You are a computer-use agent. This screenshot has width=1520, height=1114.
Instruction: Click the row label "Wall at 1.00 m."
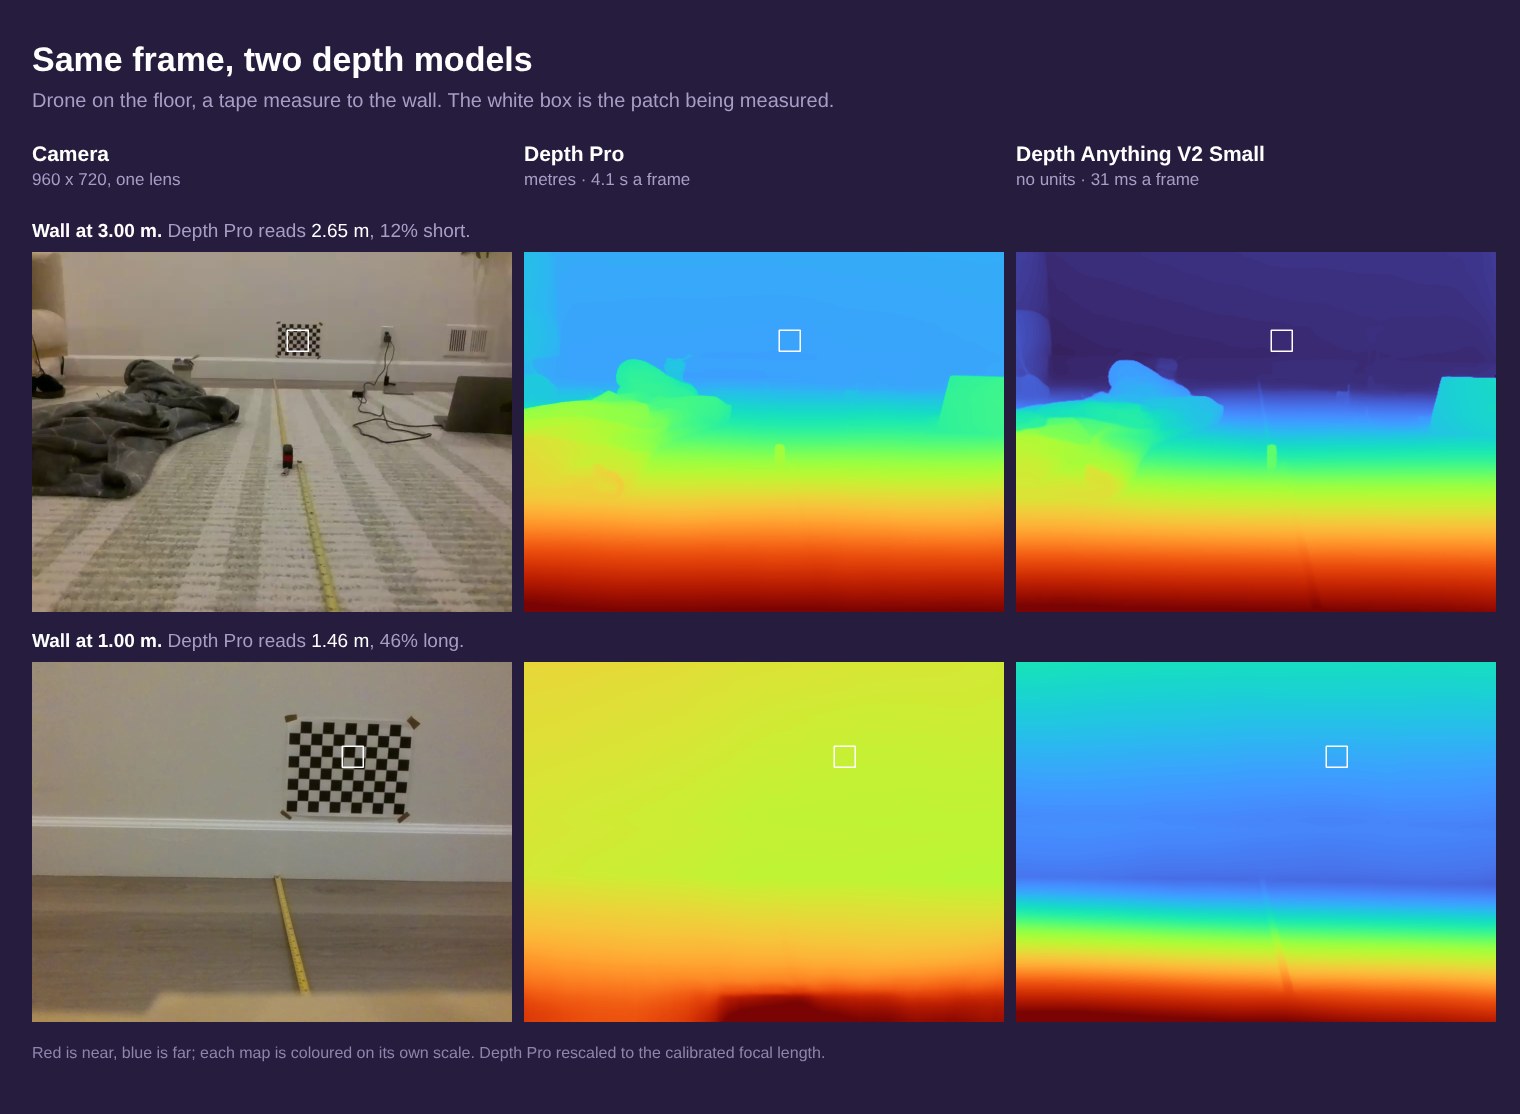pyautogui.click(x=97, y=641)
